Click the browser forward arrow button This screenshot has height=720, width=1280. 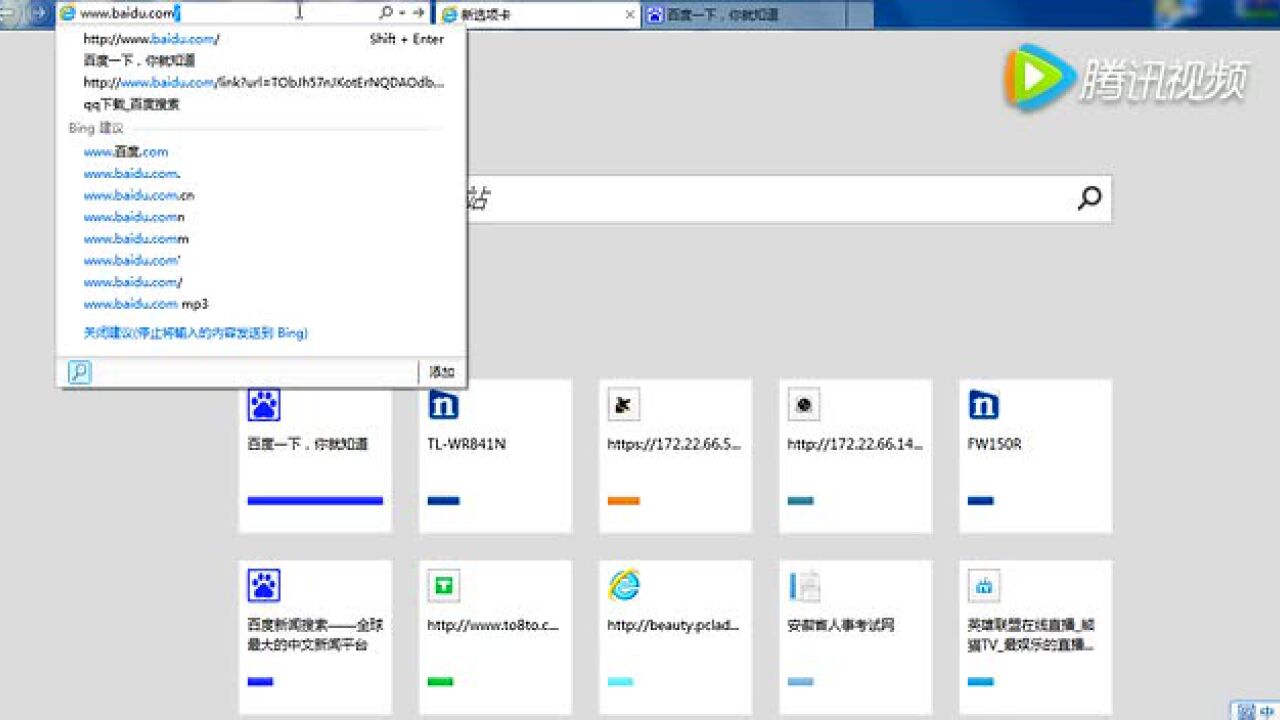(40, 13)
